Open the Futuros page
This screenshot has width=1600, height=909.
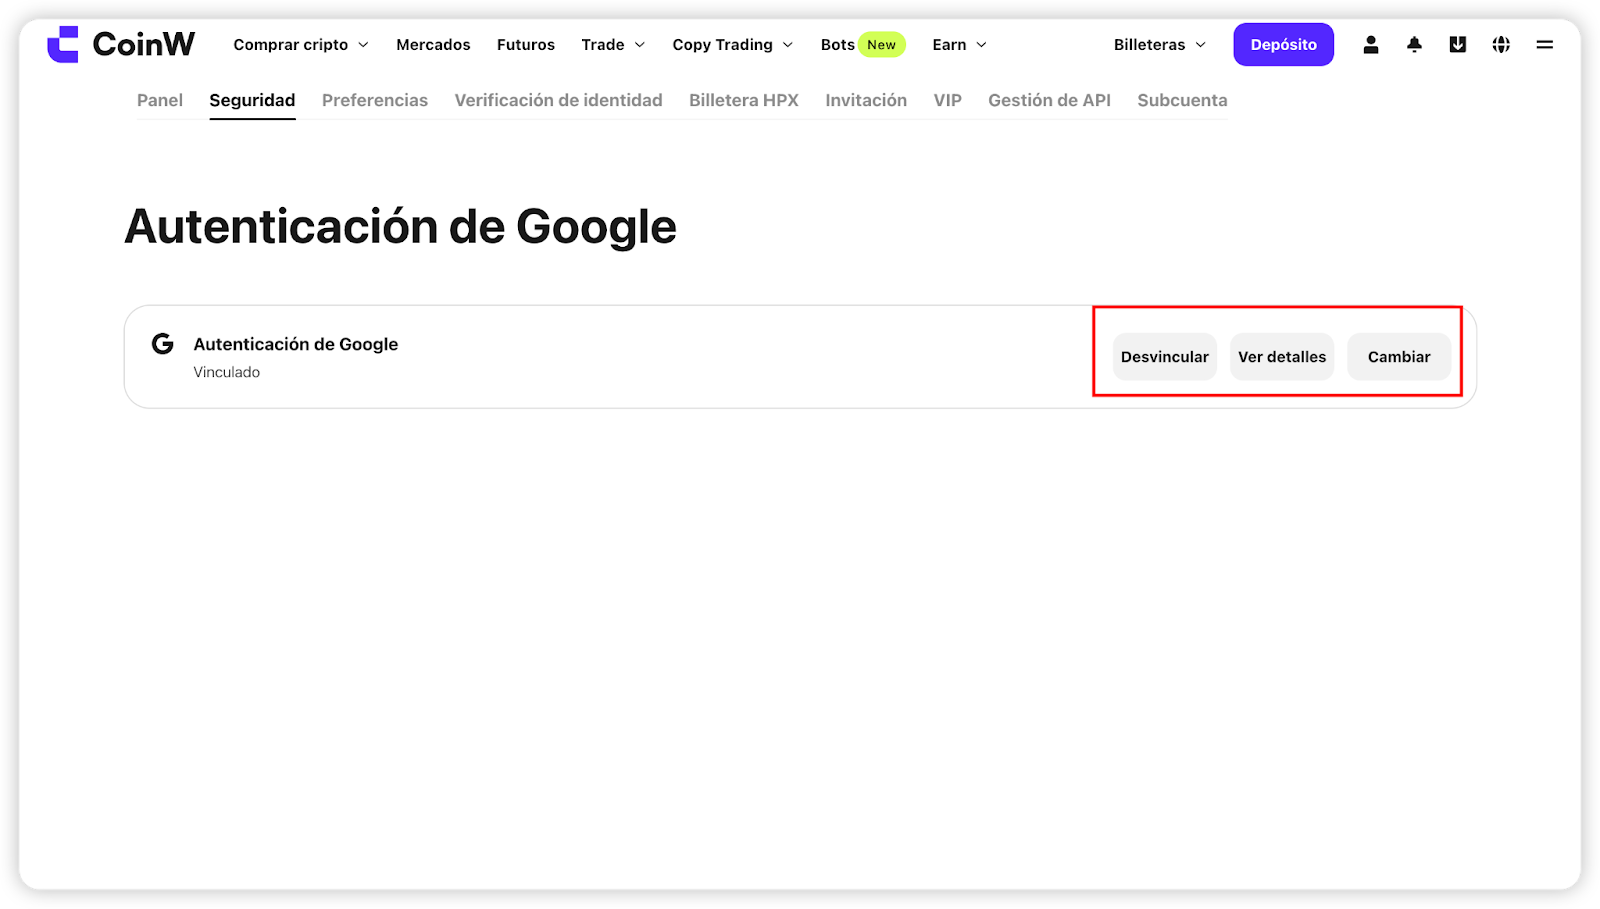(526, 45)
